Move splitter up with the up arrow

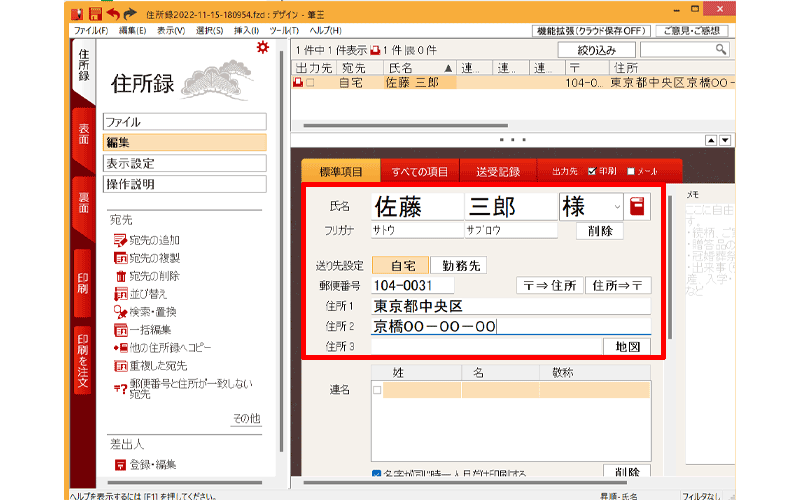coord(711,140)
